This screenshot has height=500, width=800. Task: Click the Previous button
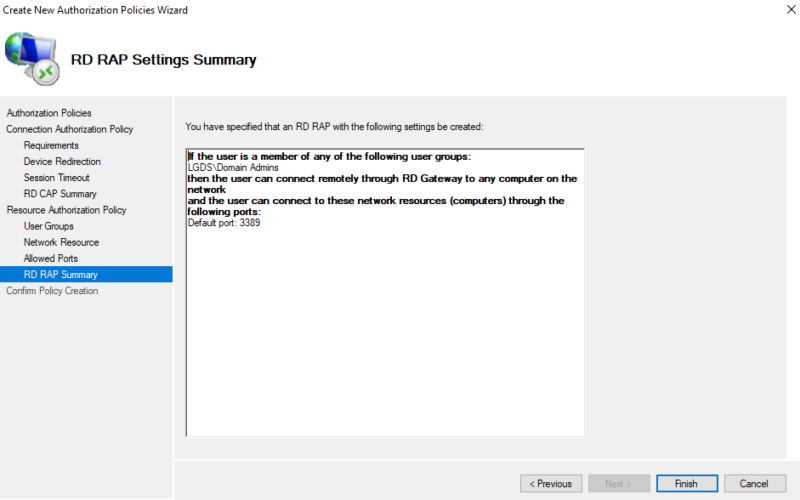[x=551, y=484]
